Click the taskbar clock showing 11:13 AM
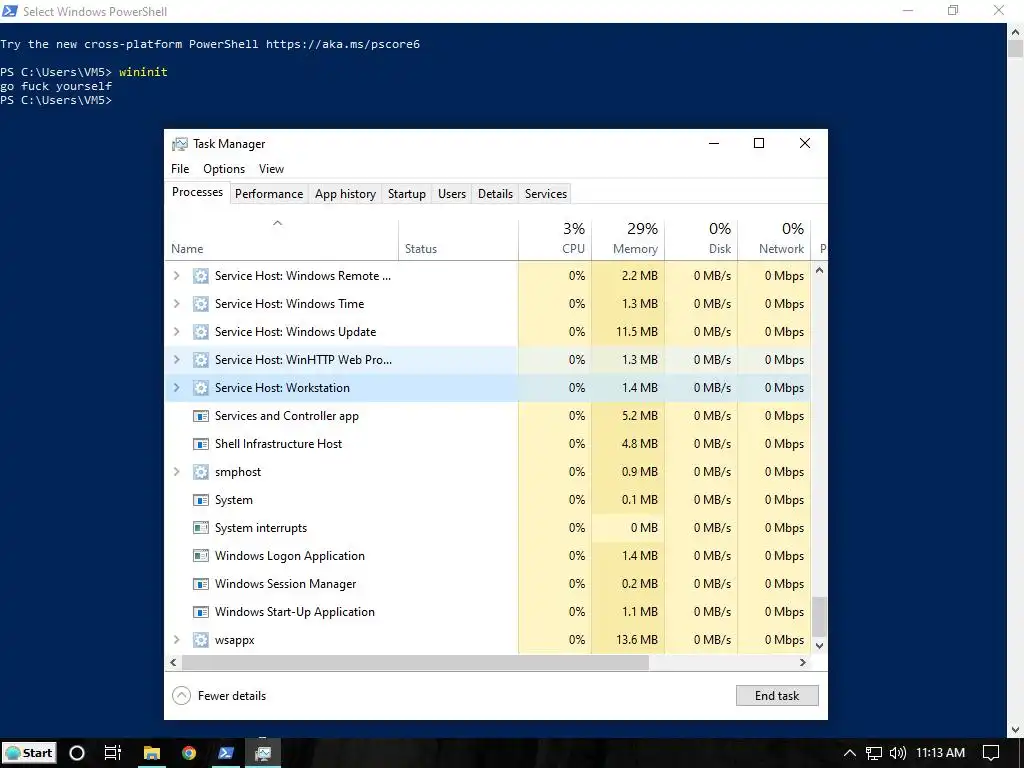This screenshot has width=1024, height=768. 940,753
